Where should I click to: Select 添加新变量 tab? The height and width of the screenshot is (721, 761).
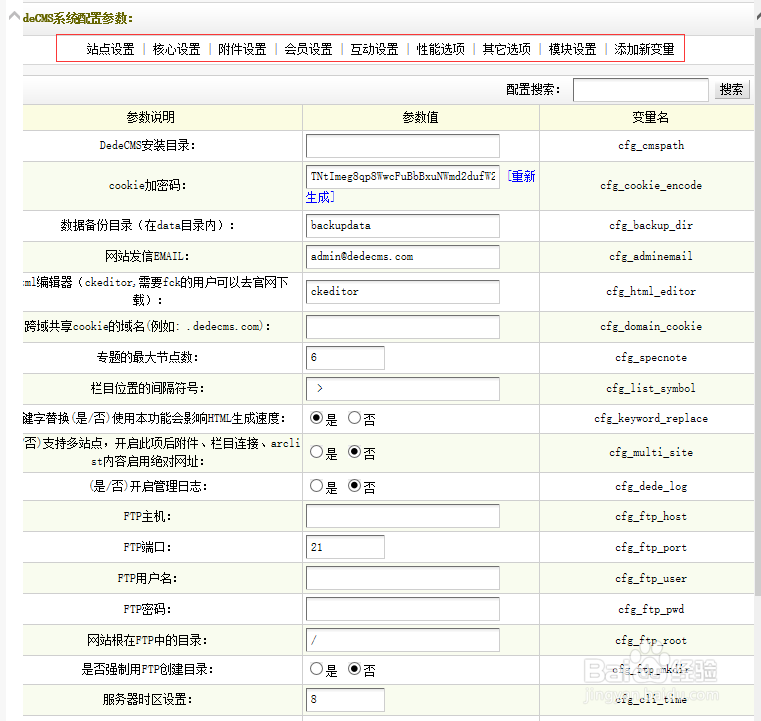644,49
